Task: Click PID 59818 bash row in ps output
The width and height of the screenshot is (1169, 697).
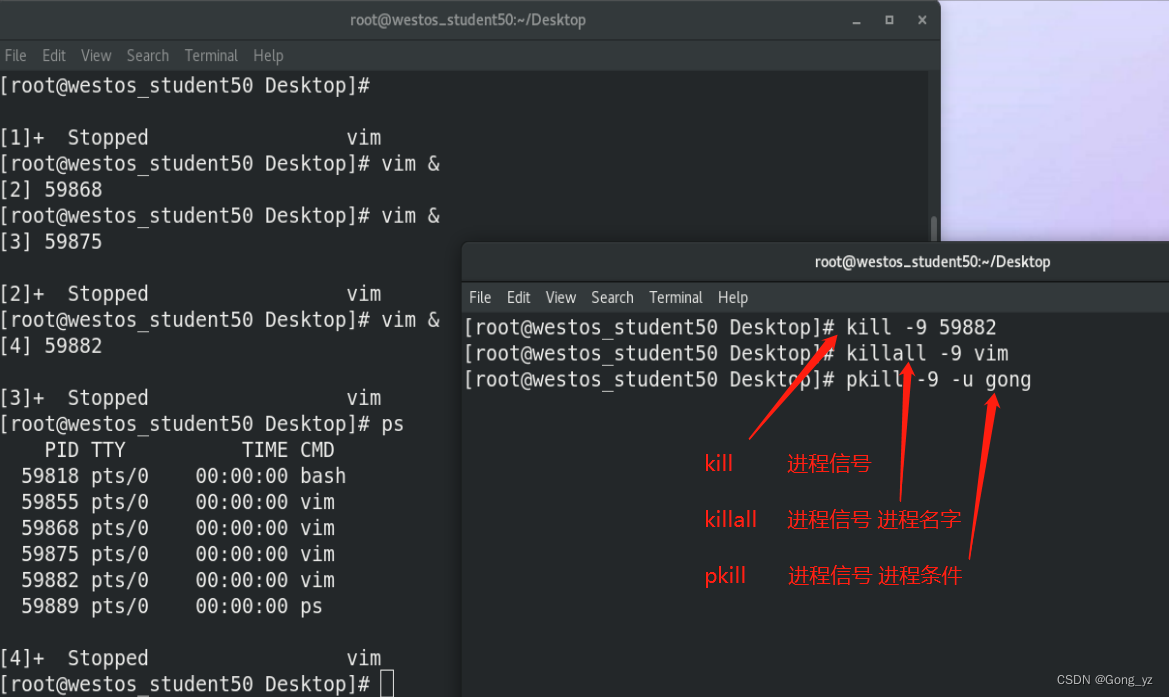Action: point(183,476)
